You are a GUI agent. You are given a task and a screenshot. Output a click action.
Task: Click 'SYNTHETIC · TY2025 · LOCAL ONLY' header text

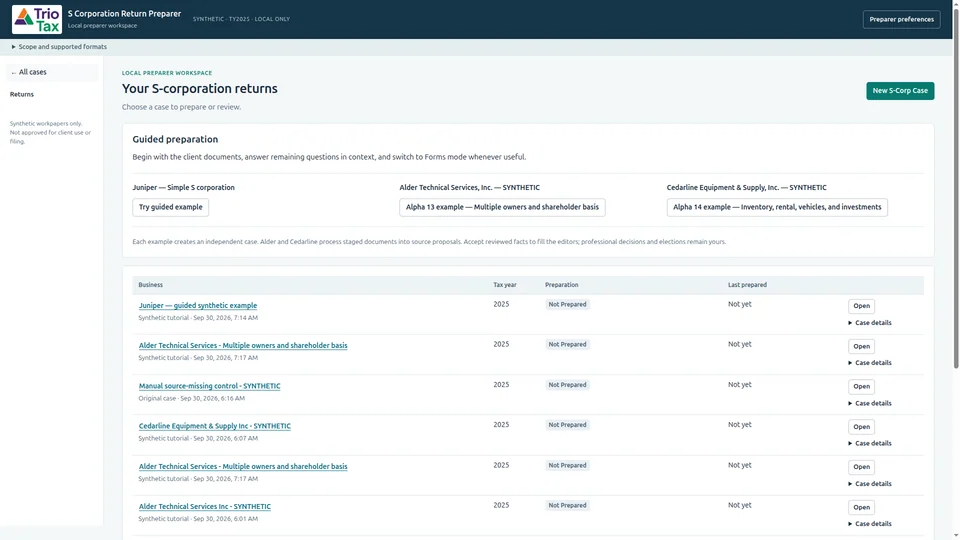(x=241, y=19)
